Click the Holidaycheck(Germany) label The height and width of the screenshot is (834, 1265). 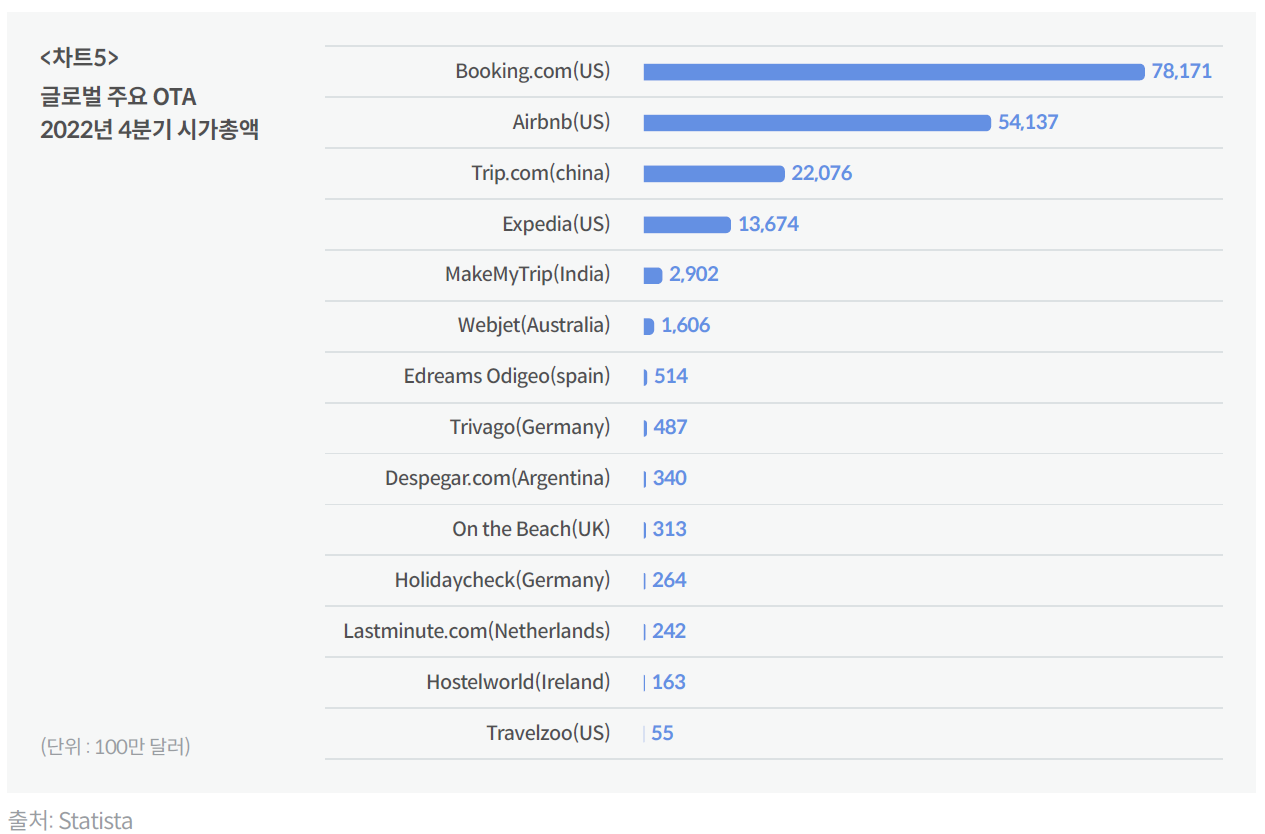(502, 580)
